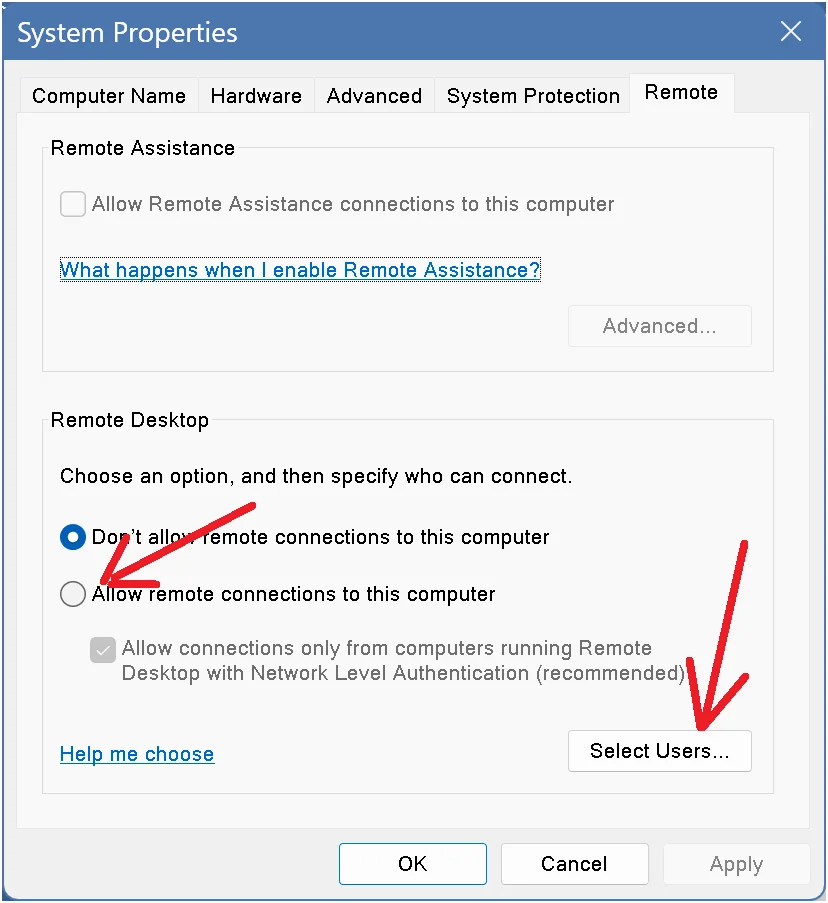This screenshot has width=828, height=903.
Task: Open What happens when I enable Remote Assistance link
Action: click(x=300, y=270)
